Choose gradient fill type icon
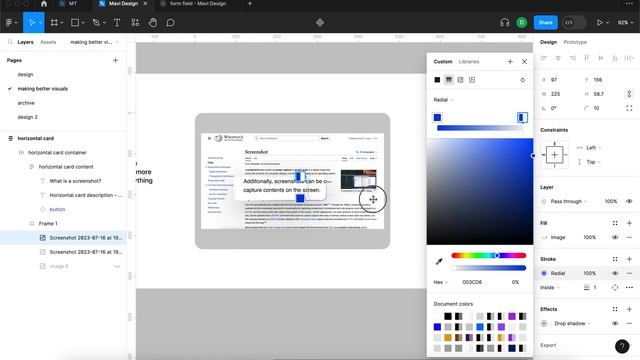This screenshot has width=640, height=360. [x=449, y=80]
